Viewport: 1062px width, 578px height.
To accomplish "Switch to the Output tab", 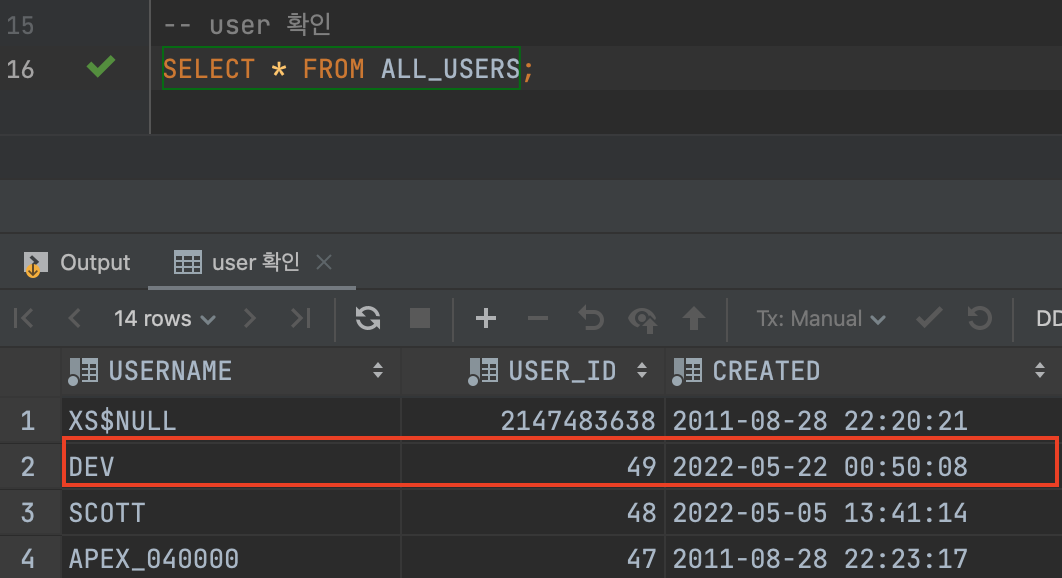I will [x=77, y=263].
